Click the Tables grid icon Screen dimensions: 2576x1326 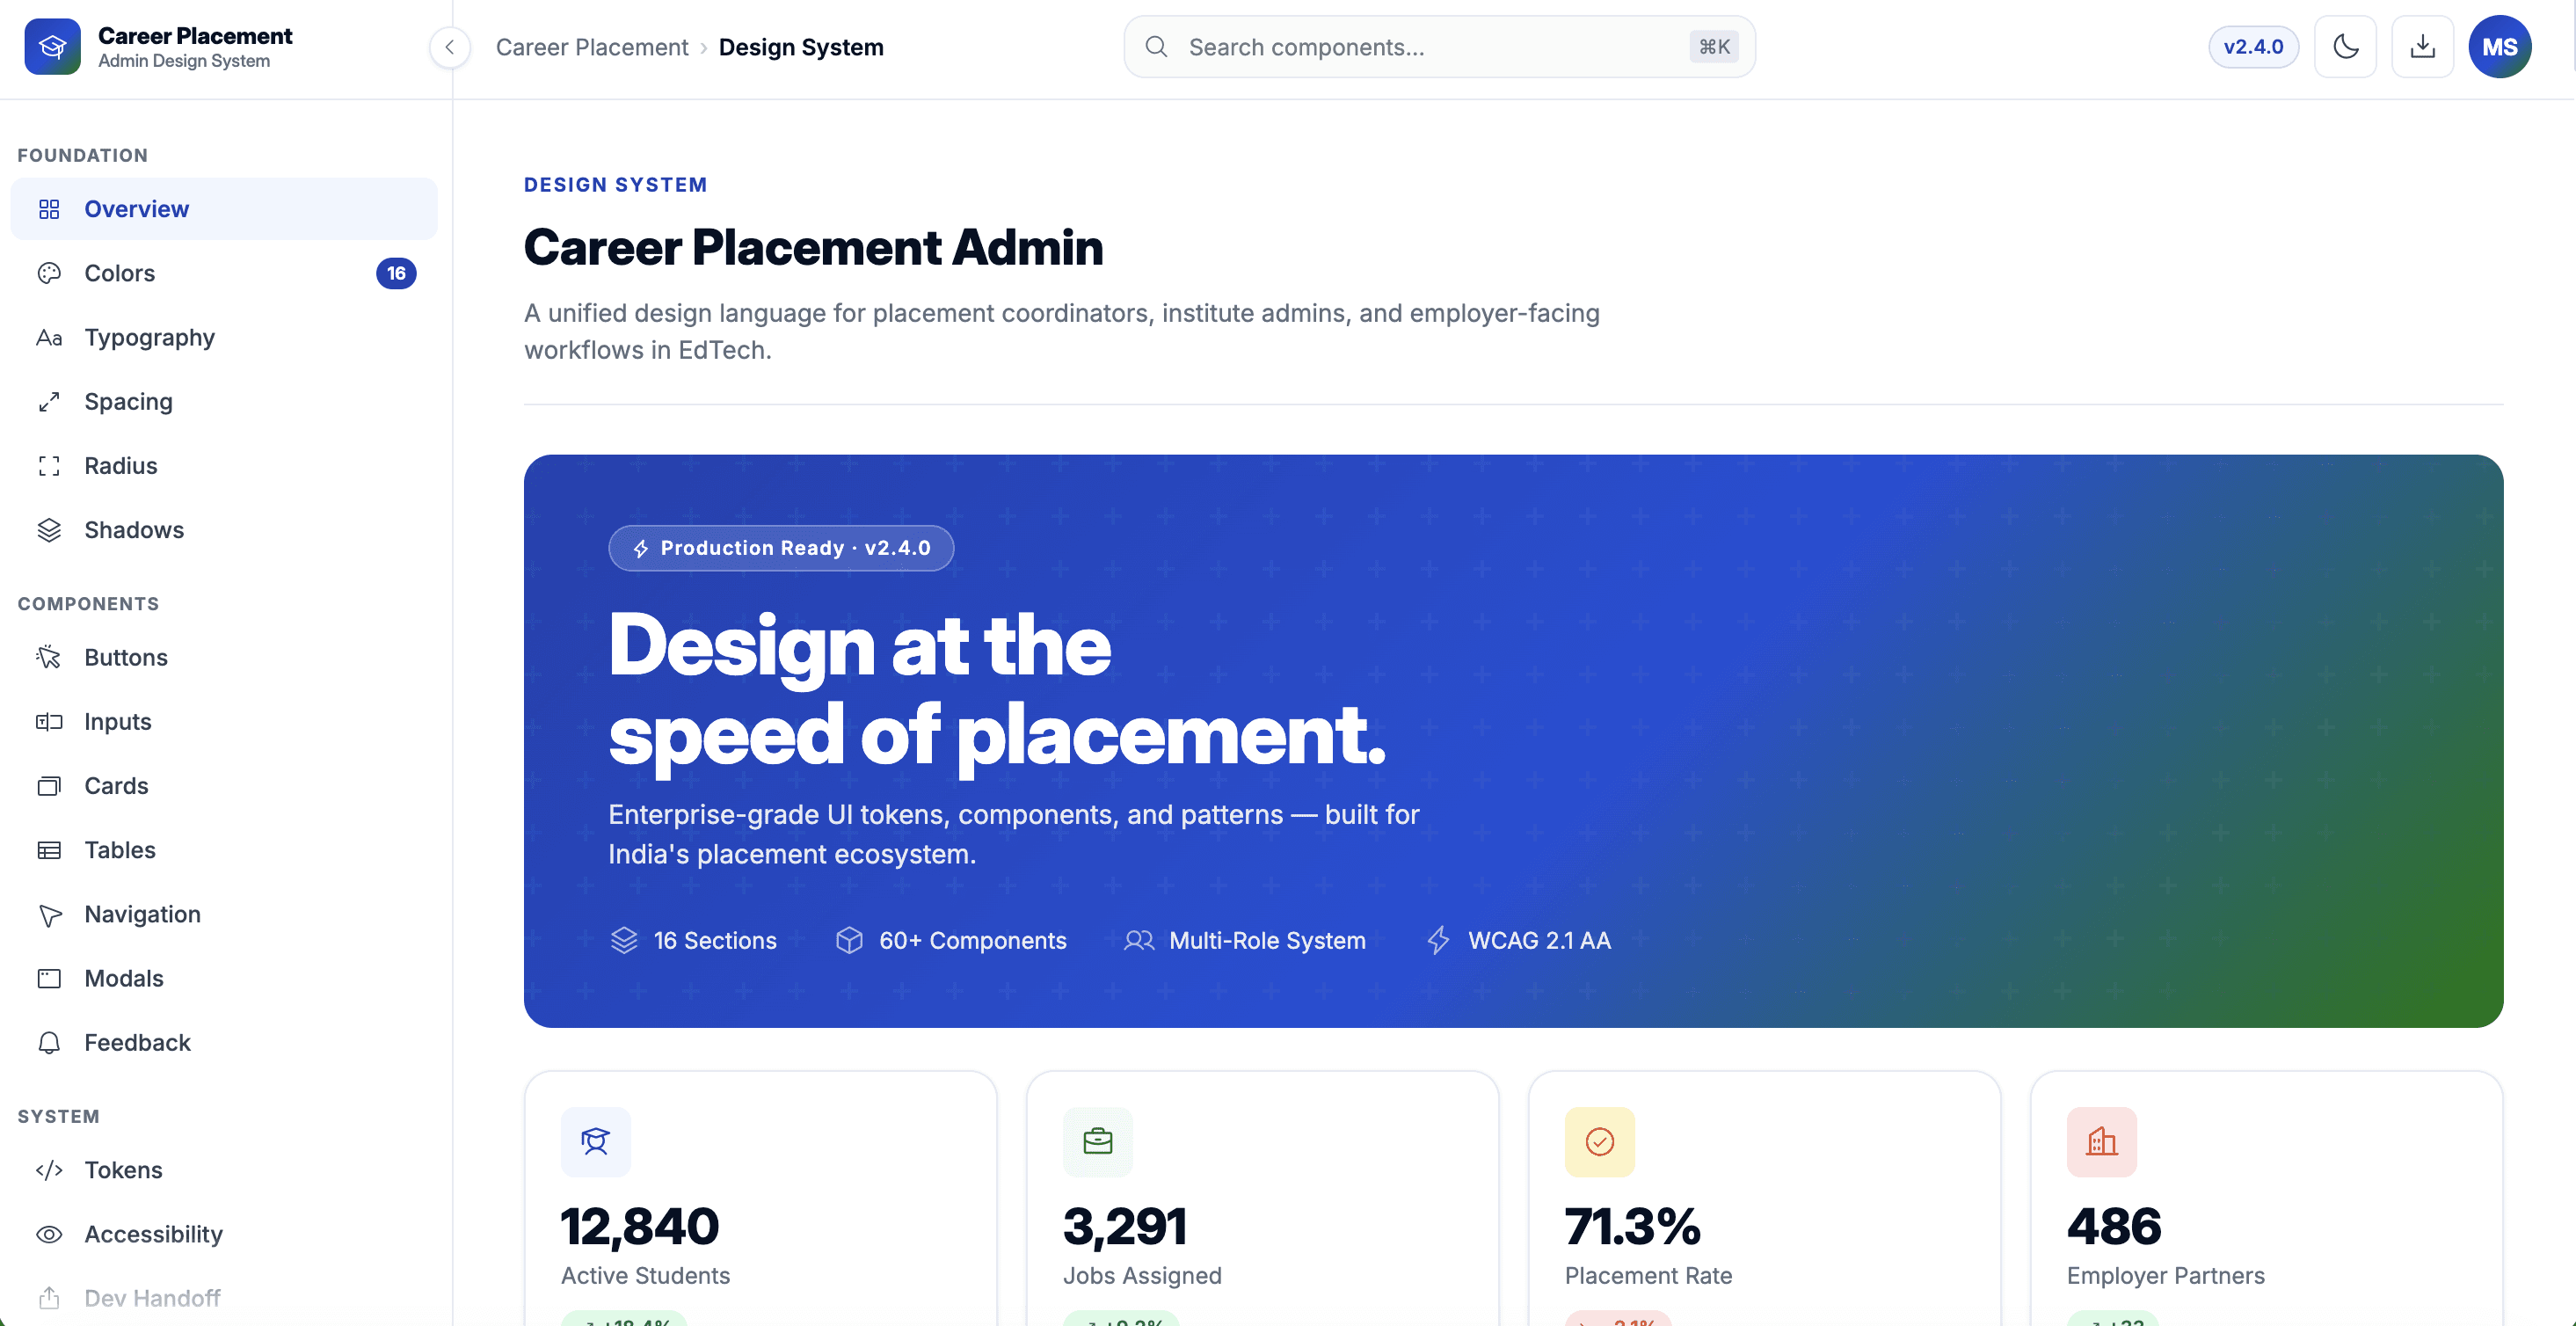[49, 849]
